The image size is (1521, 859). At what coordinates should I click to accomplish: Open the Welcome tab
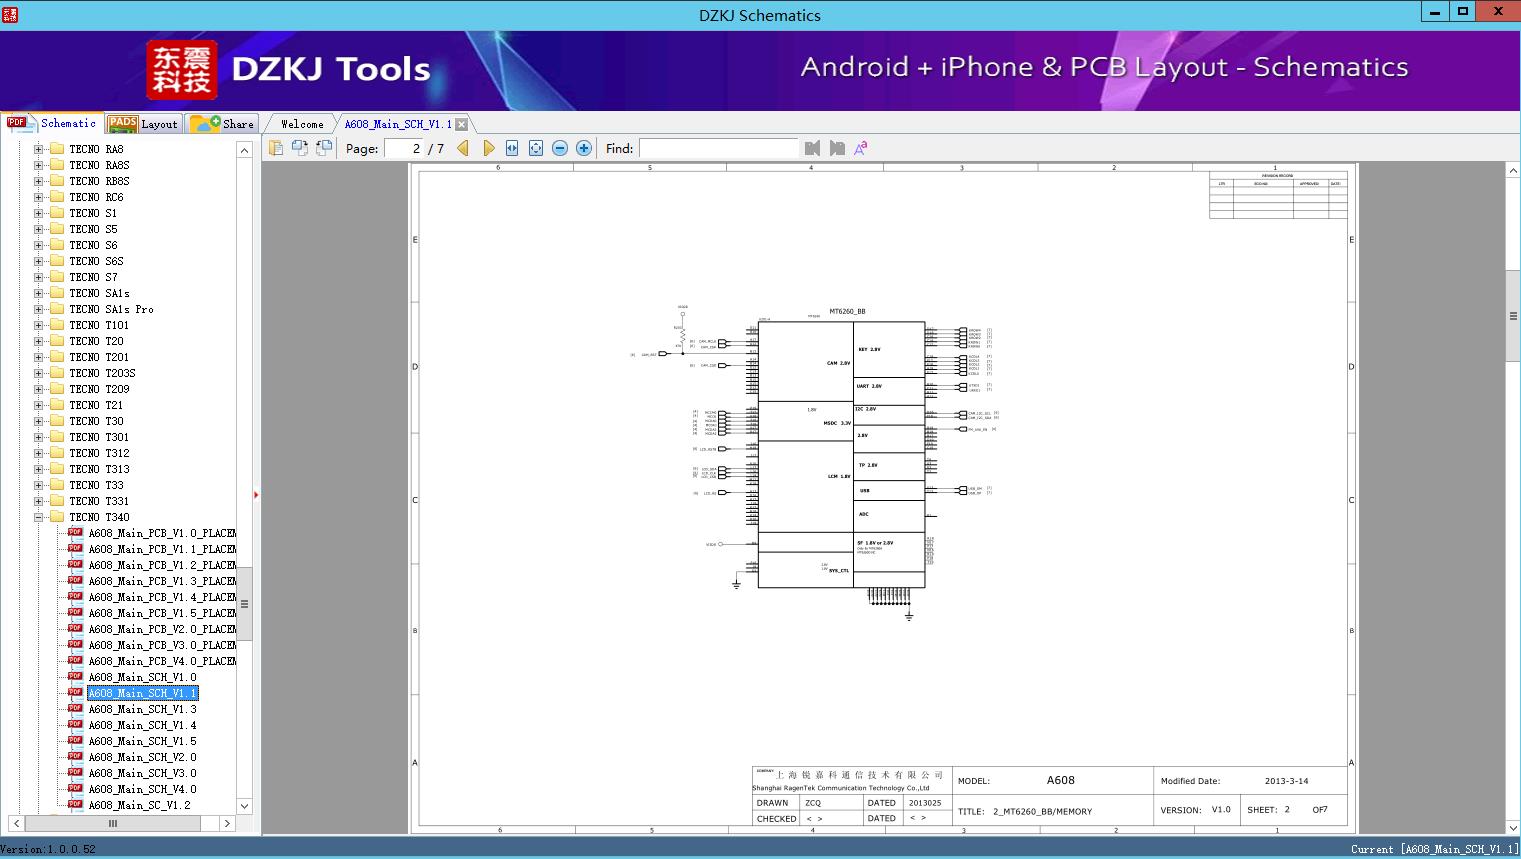point(301,124)
